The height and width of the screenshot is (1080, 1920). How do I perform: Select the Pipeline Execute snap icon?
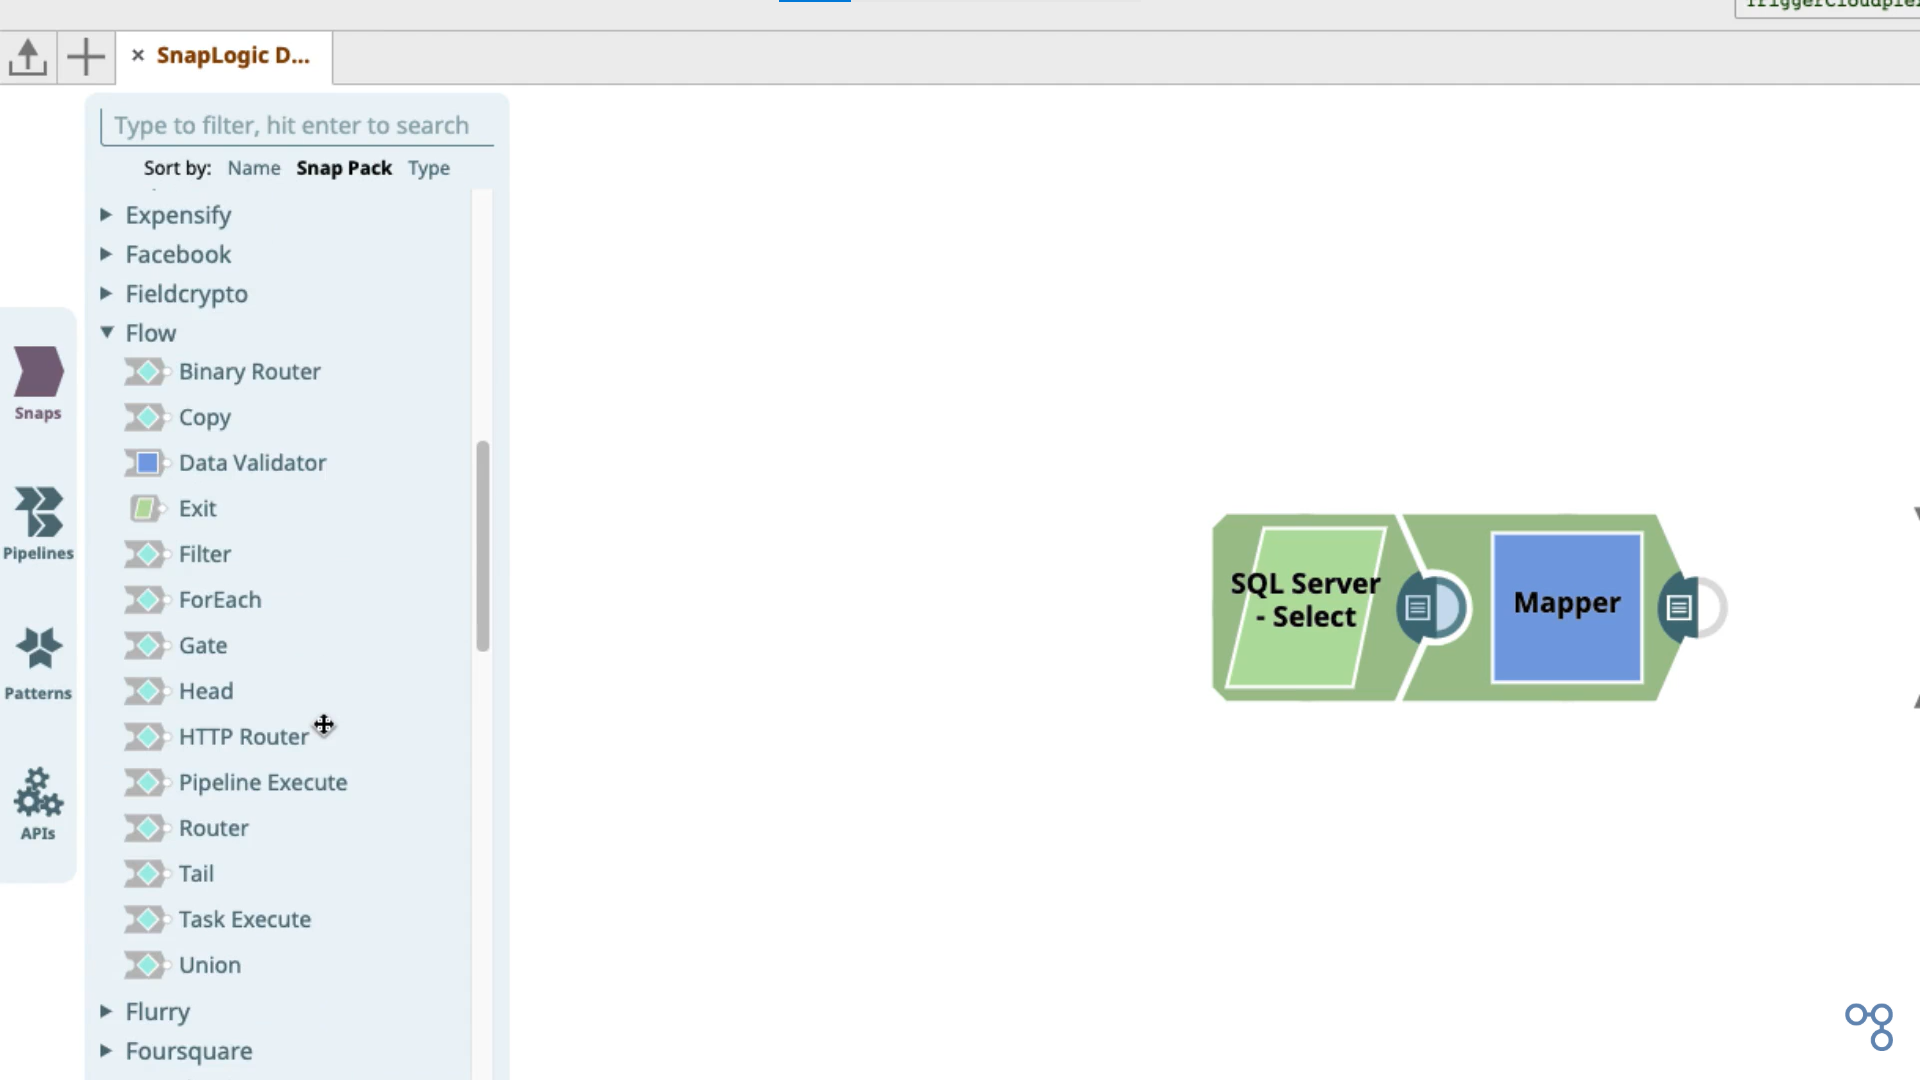point(147,782)
